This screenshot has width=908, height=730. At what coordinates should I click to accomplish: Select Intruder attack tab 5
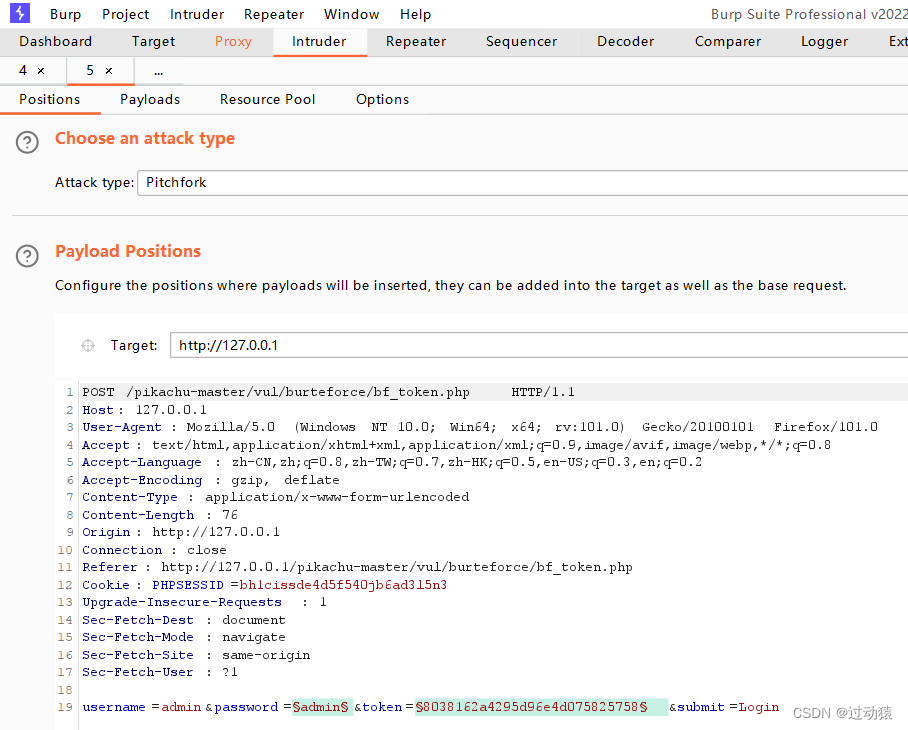pyautogui.click(x=90, y=71)
